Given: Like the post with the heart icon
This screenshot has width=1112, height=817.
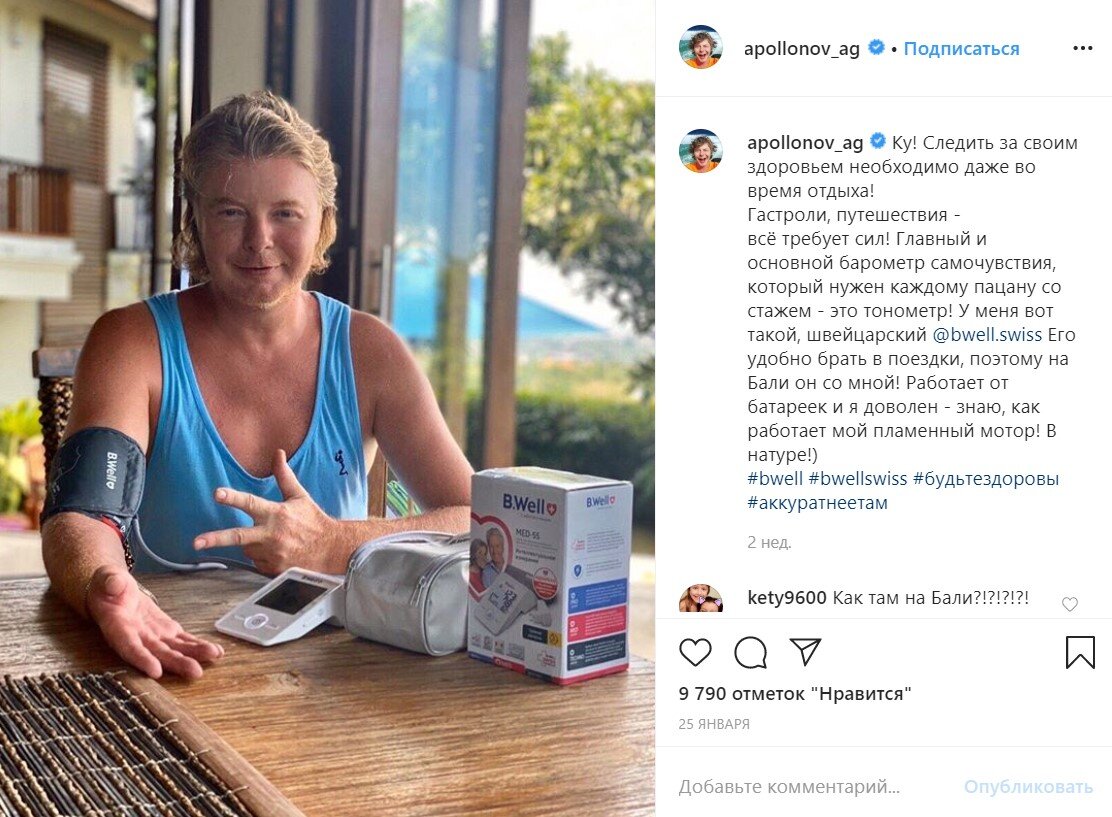Looking at the screenshot, I should pyautogui.click(x=695, y=652).
